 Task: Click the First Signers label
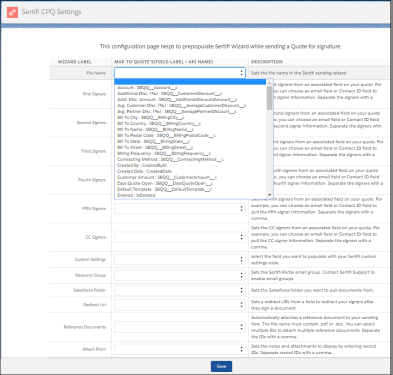tap(94, 94)
